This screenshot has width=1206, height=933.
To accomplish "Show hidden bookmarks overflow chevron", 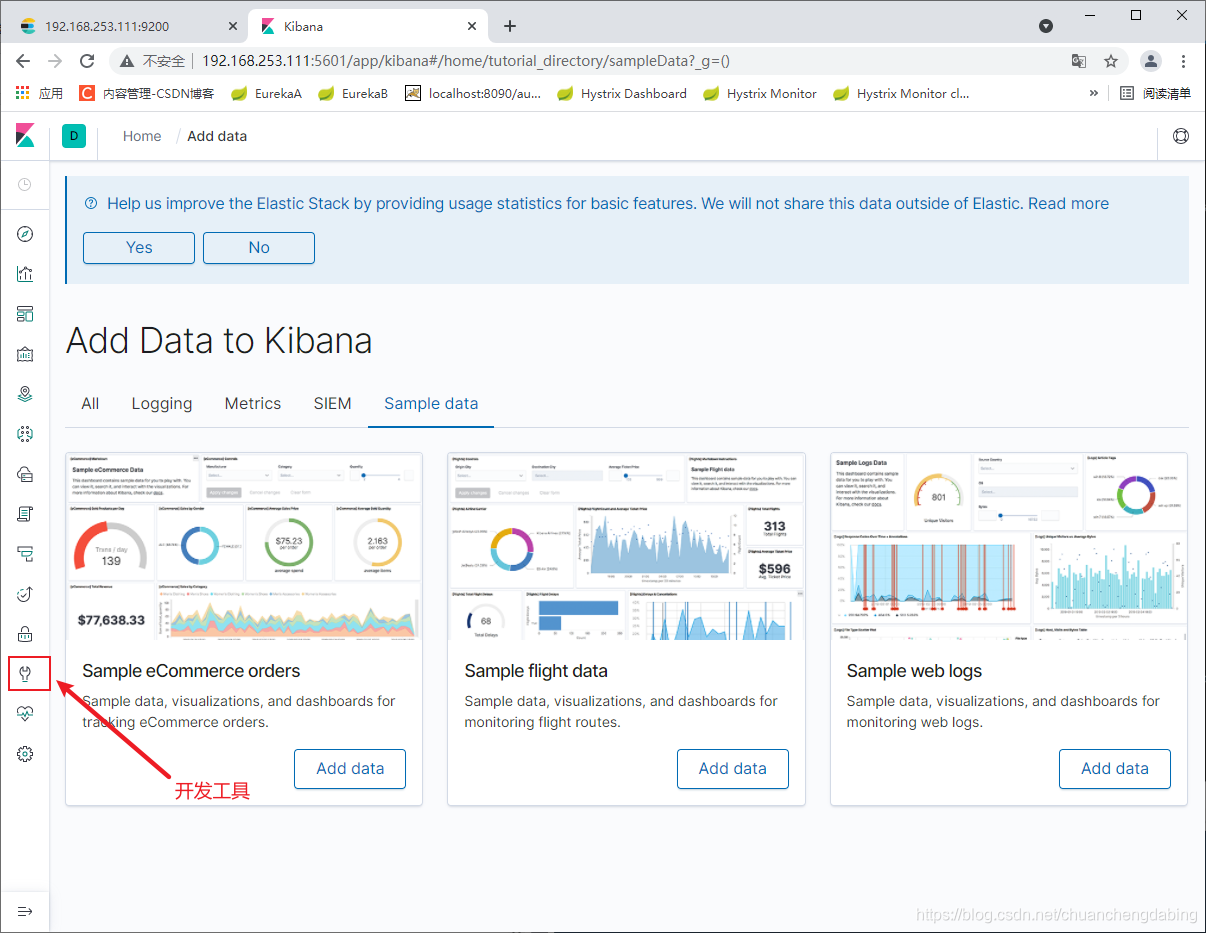I will pos(1094,93).
